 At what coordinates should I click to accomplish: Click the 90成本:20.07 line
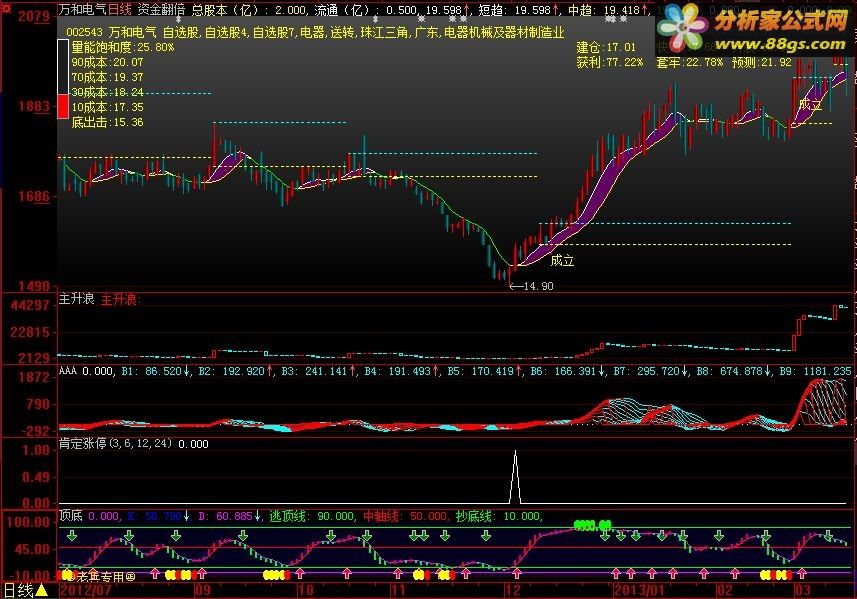[x=108, y=62]
